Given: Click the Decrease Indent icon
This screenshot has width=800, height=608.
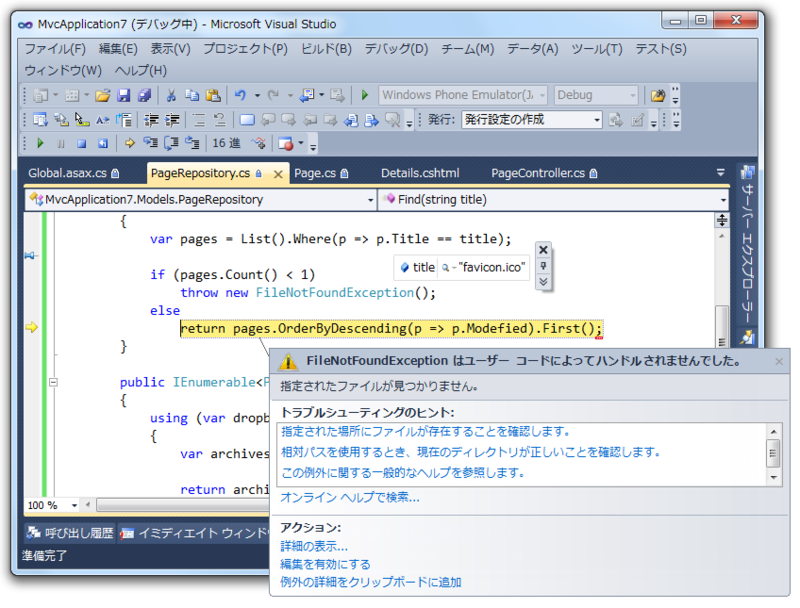Looking at the screenshot, I should pyautogui.click(x=151, y=120).
